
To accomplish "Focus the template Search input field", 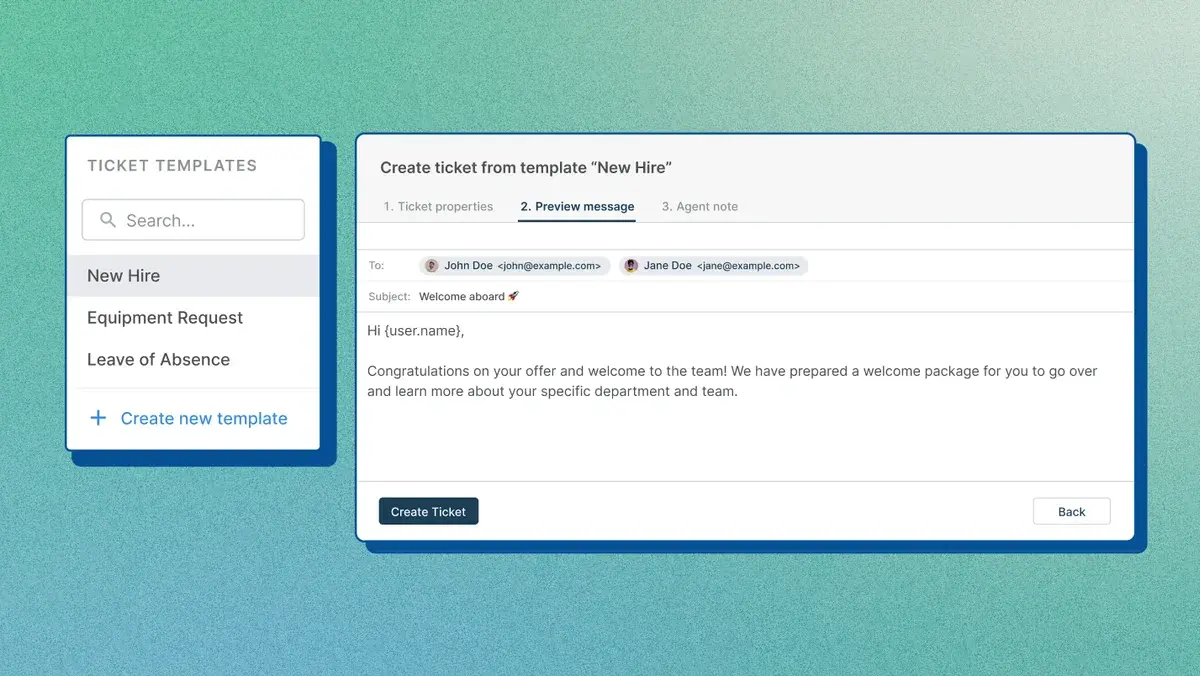I will pyautogui.click(x=200, y=220).
